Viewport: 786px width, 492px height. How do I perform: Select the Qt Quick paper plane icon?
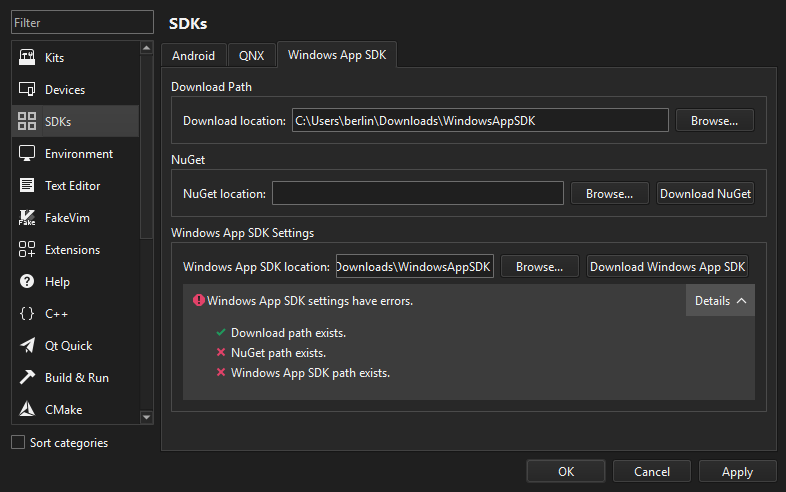click(27, 346)
